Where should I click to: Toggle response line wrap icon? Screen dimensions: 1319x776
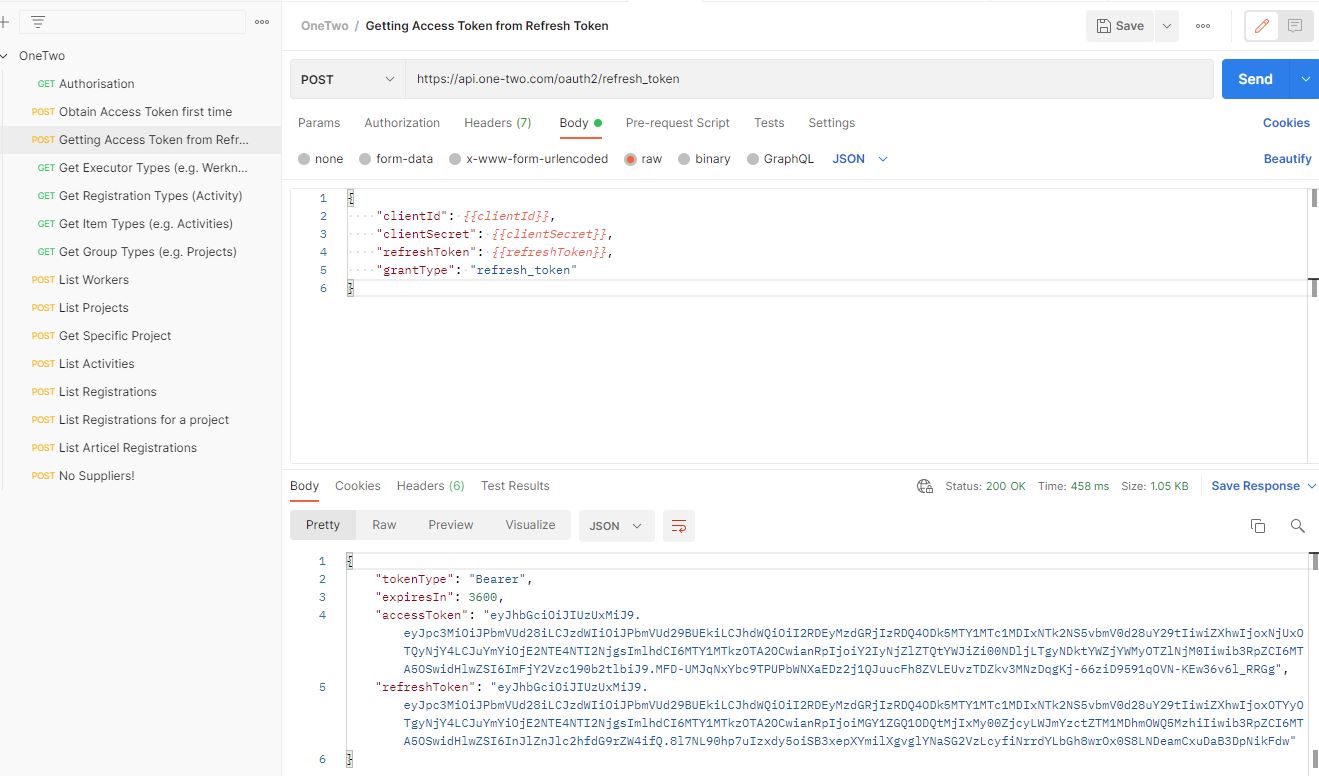click(x=679, y=526)
